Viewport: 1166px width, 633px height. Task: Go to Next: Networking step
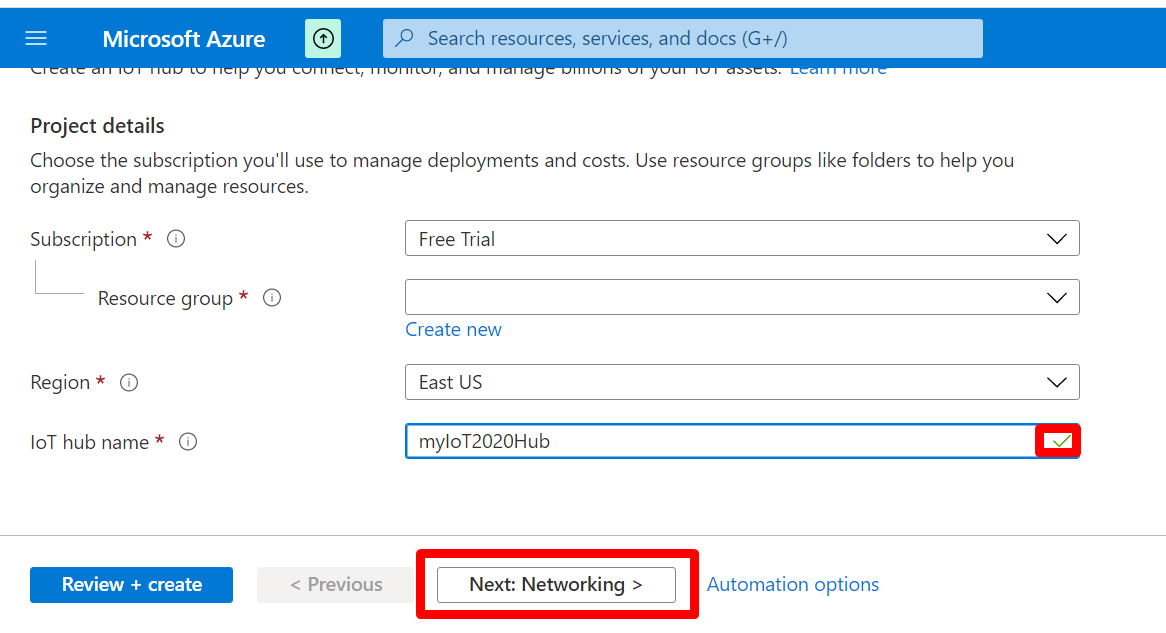[x=556, y=585]
